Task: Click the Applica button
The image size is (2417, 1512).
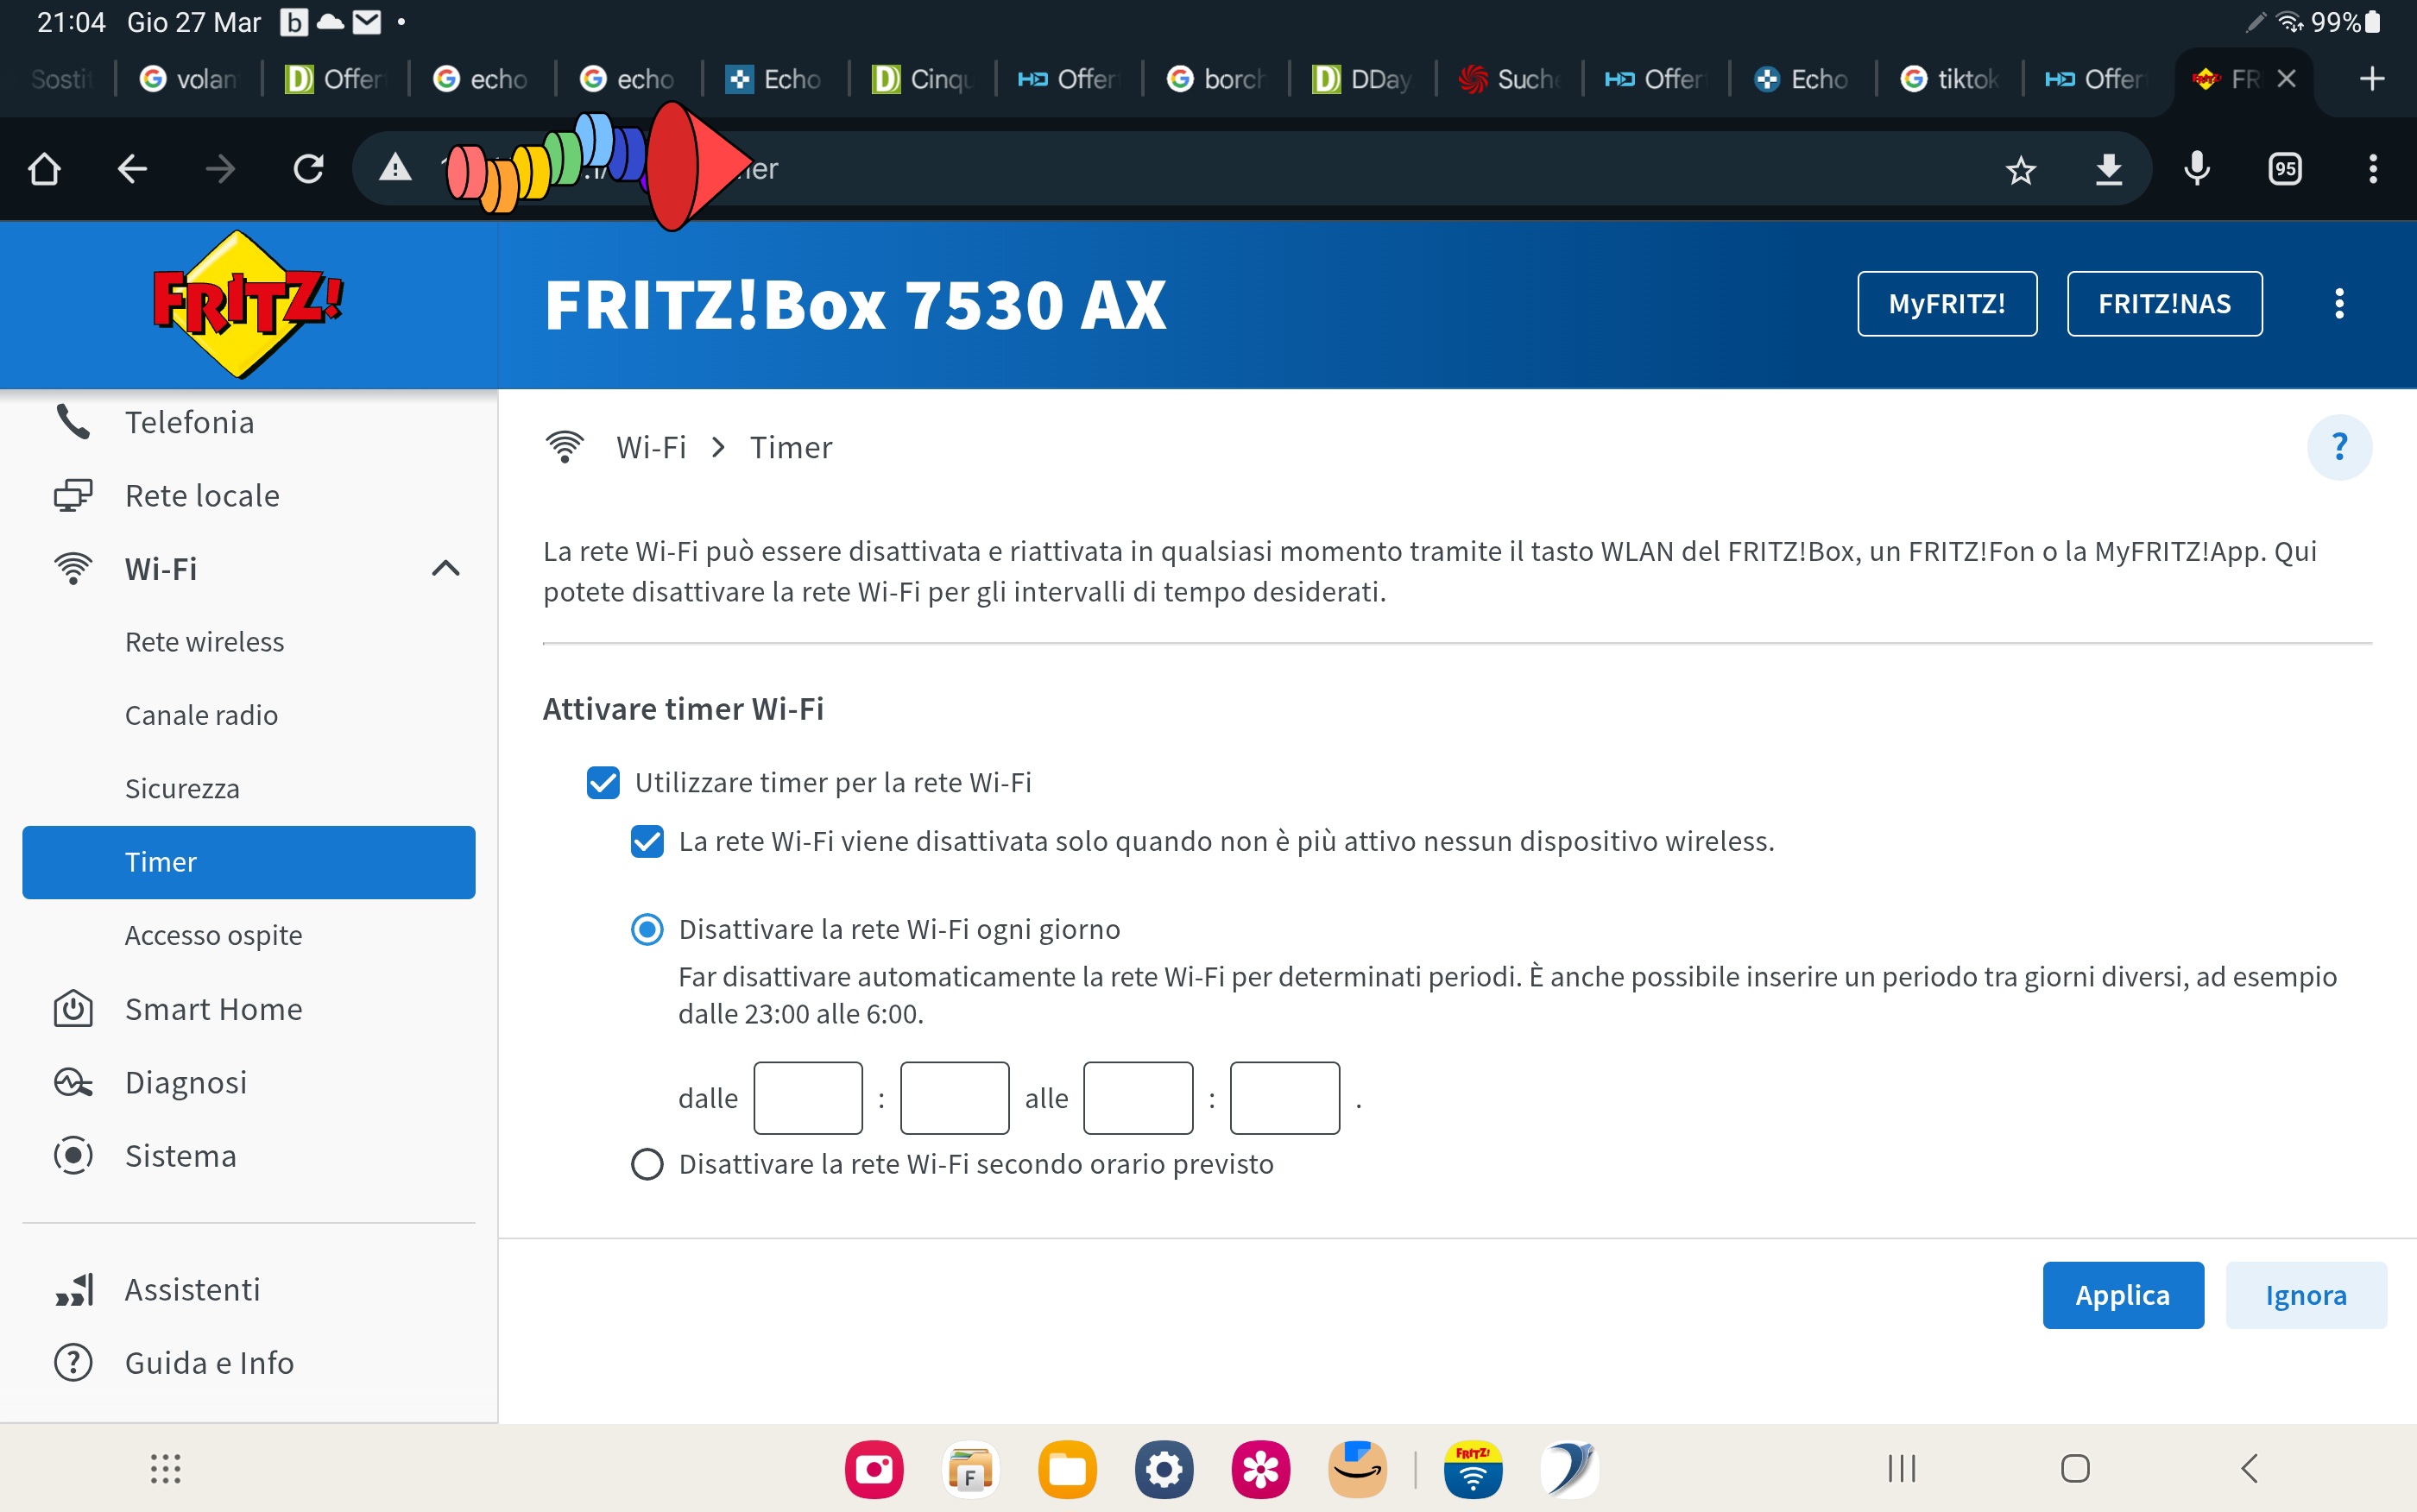Action: (x=2122, y=1294)
